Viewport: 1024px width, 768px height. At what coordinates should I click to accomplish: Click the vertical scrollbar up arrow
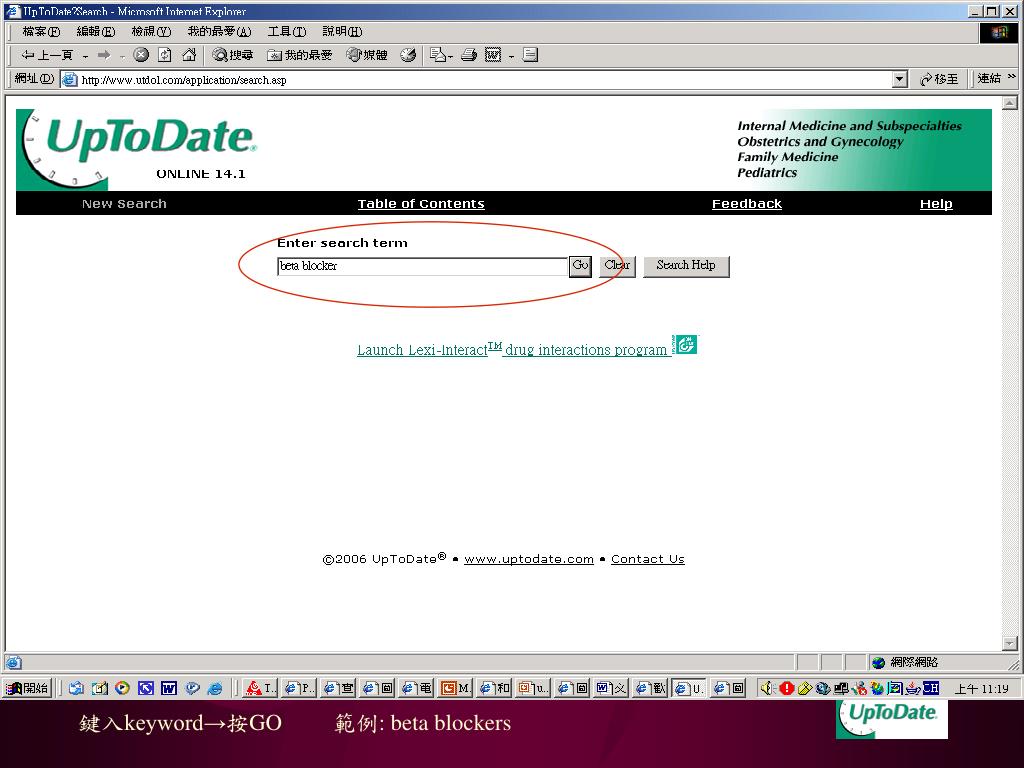1010,103
